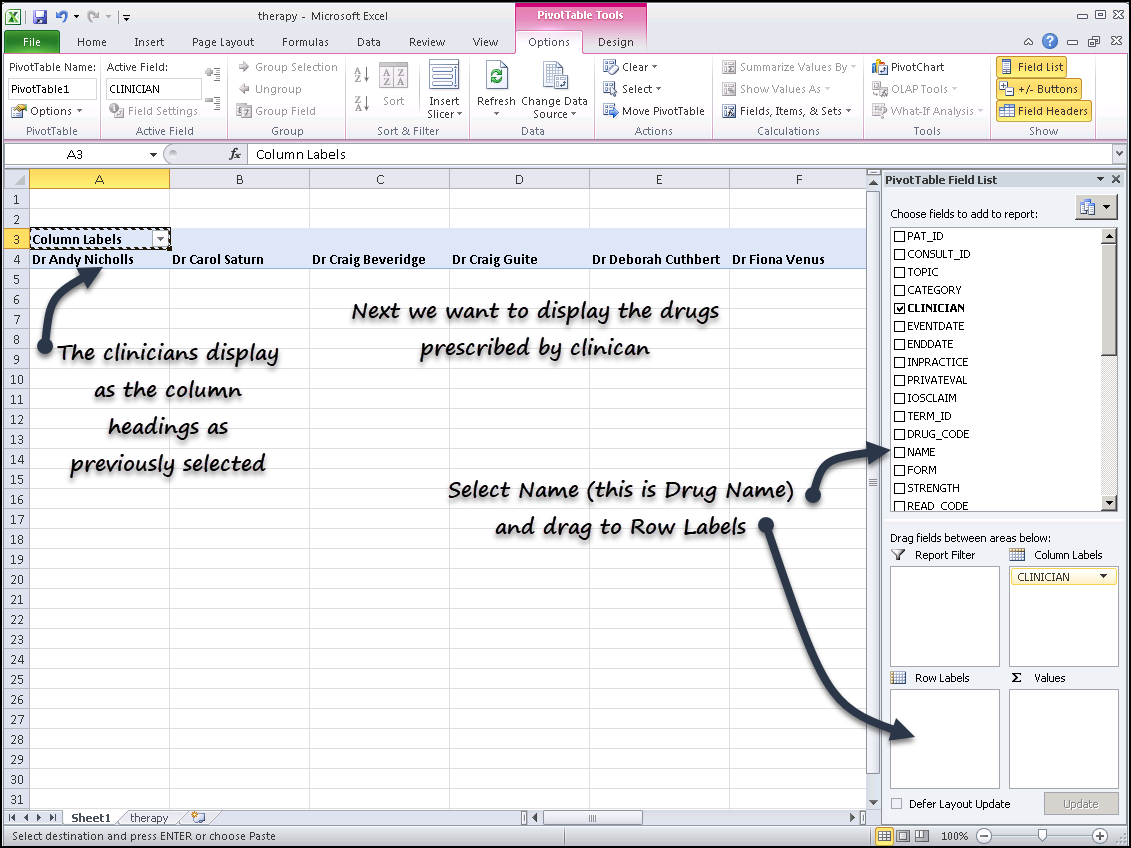Expand the Name Box dropdown
The width and height of the screenshot is (1131, 848).
(153, 154)
